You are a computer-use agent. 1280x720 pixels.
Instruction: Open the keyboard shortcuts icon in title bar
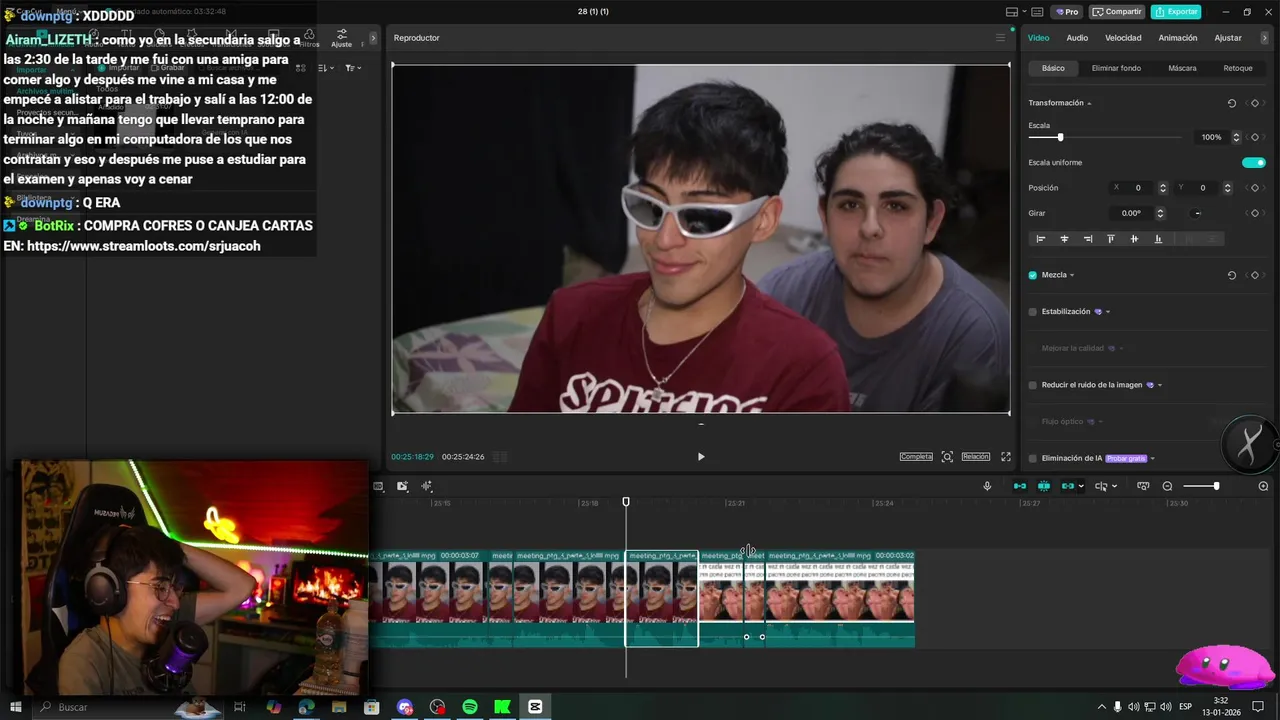pyautogui.click(x=1038, y=12)
